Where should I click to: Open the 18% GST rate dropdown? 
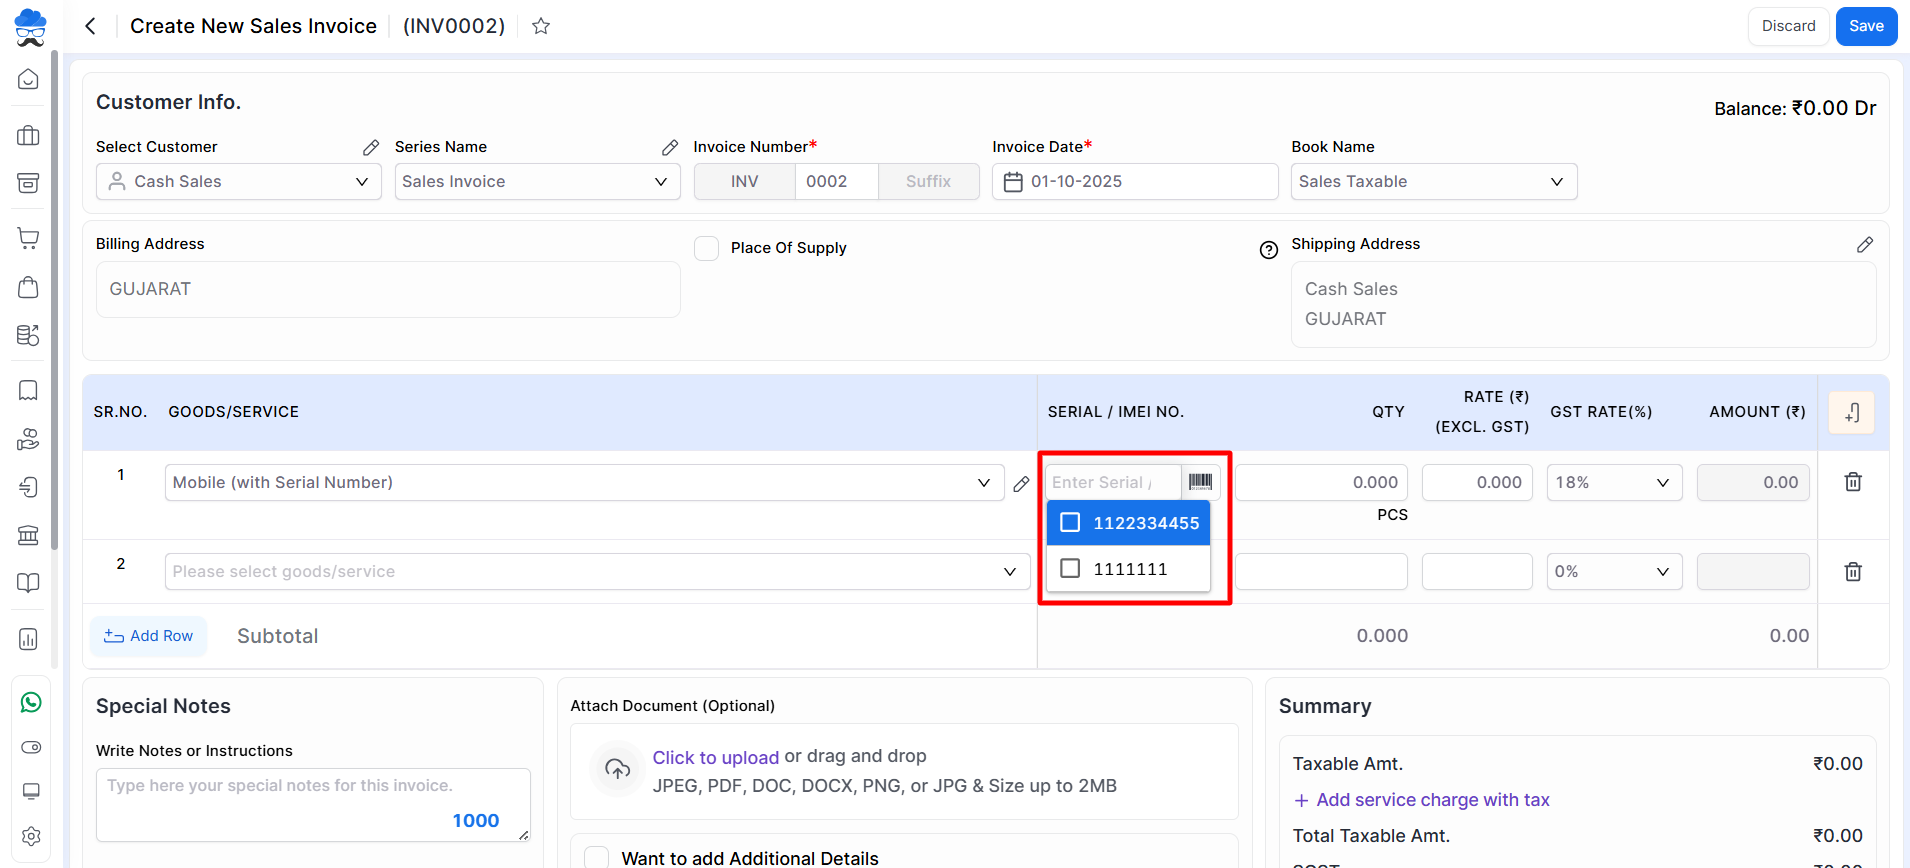(x=1613, y=482)
